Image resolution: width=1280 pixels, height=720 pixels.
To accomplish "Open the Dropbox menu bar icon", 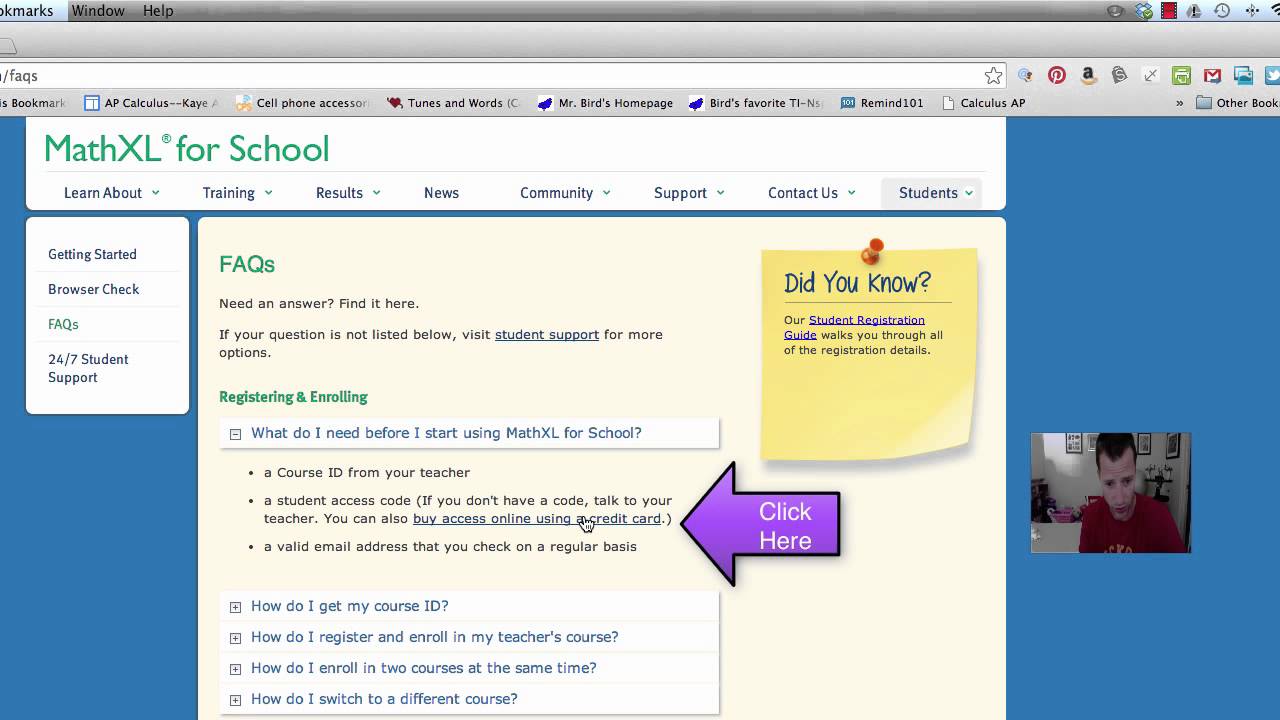I will pyautogui.click(x=1144, y=11).
